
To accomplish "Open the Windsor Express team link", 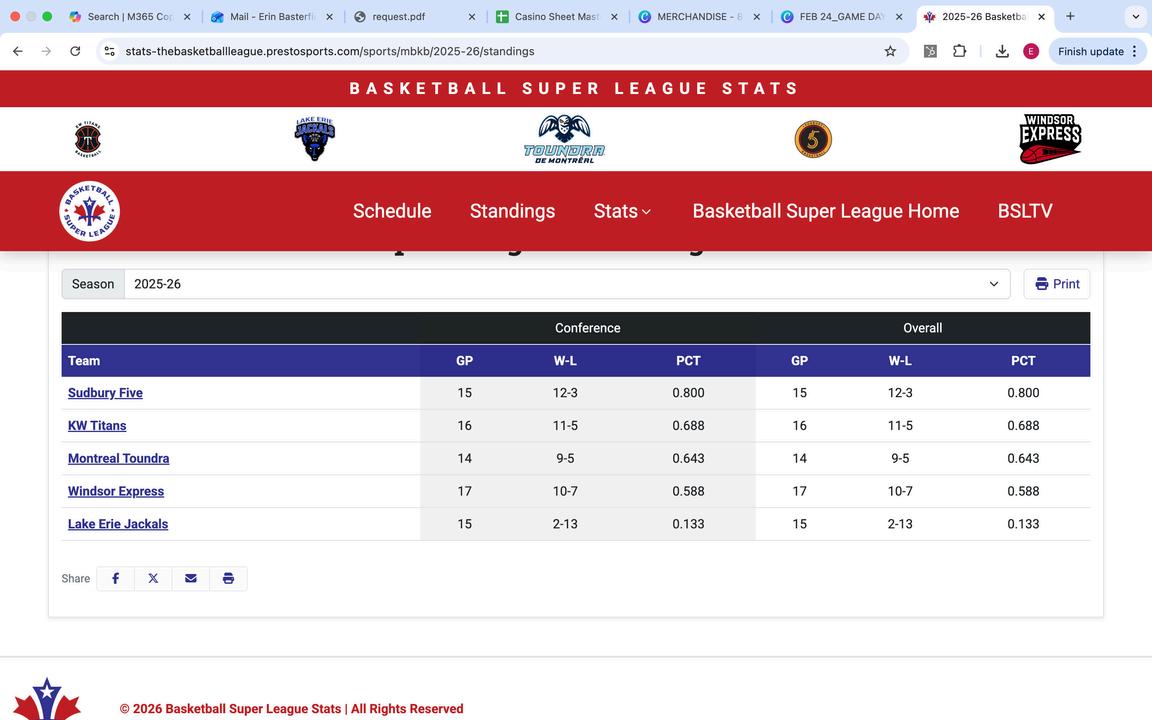I will (116, 492).
